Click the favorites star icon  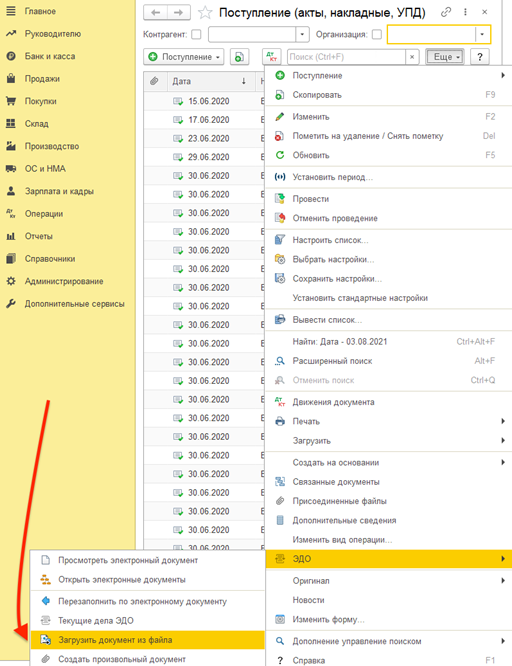[205, 13]
